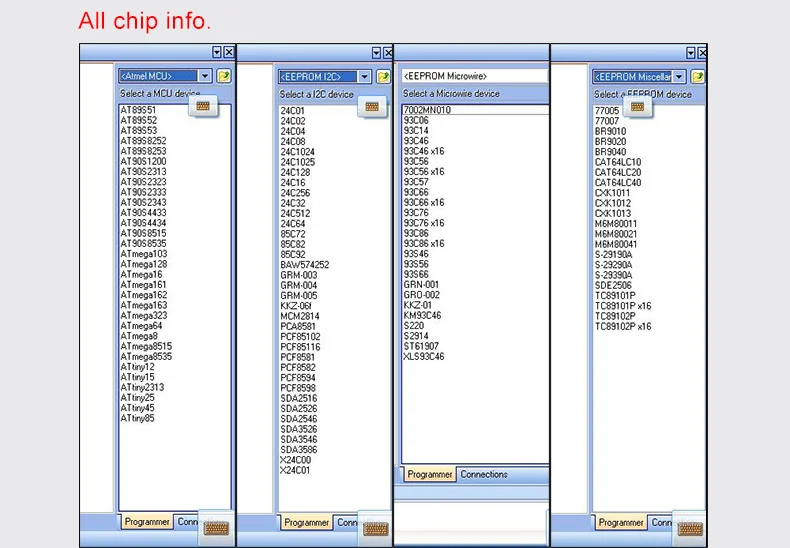Select AT89S51 in MCU list
Viewport: 790px width, 548px height.
pos(139,110)
